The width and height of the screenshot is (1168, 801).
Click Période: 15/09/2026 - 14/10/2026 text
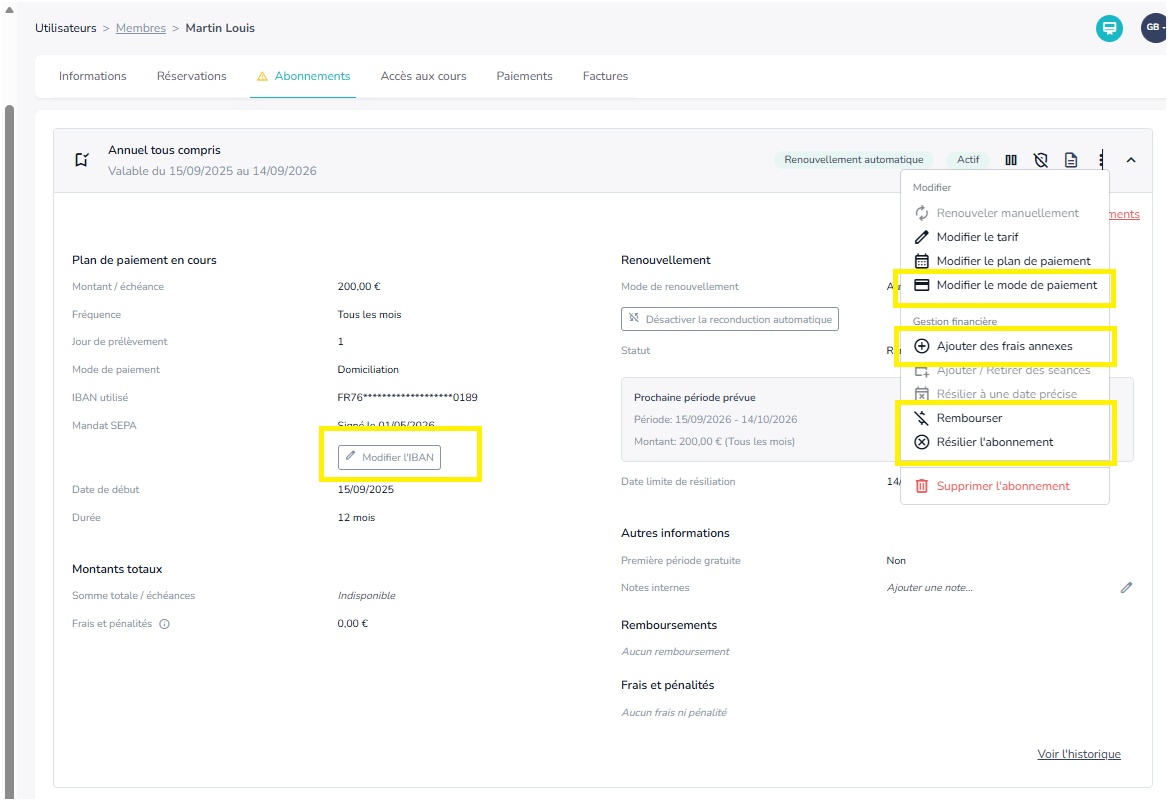point(715,420)
